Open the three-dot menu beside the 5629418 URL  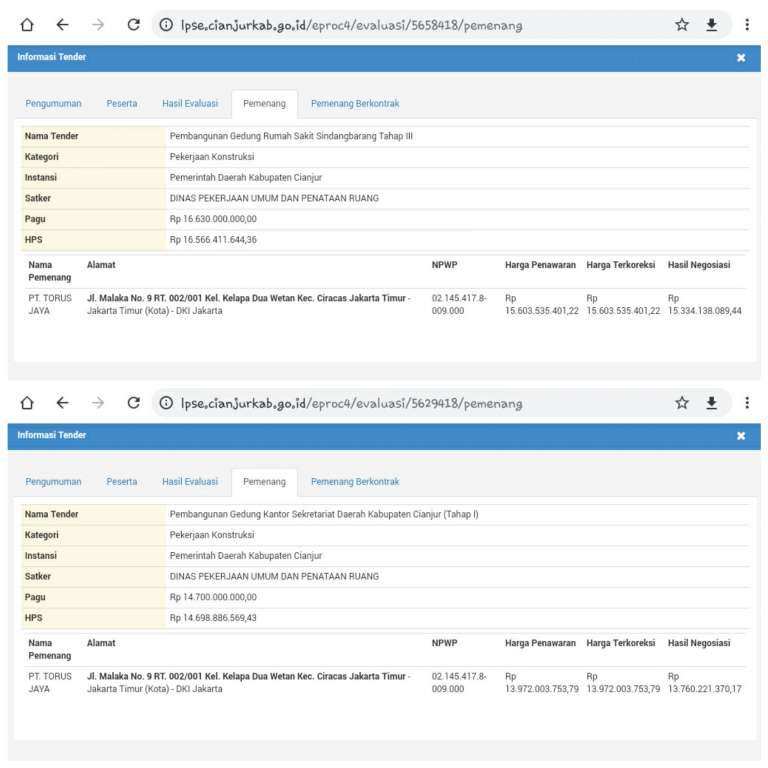click(x=746, y=403)
